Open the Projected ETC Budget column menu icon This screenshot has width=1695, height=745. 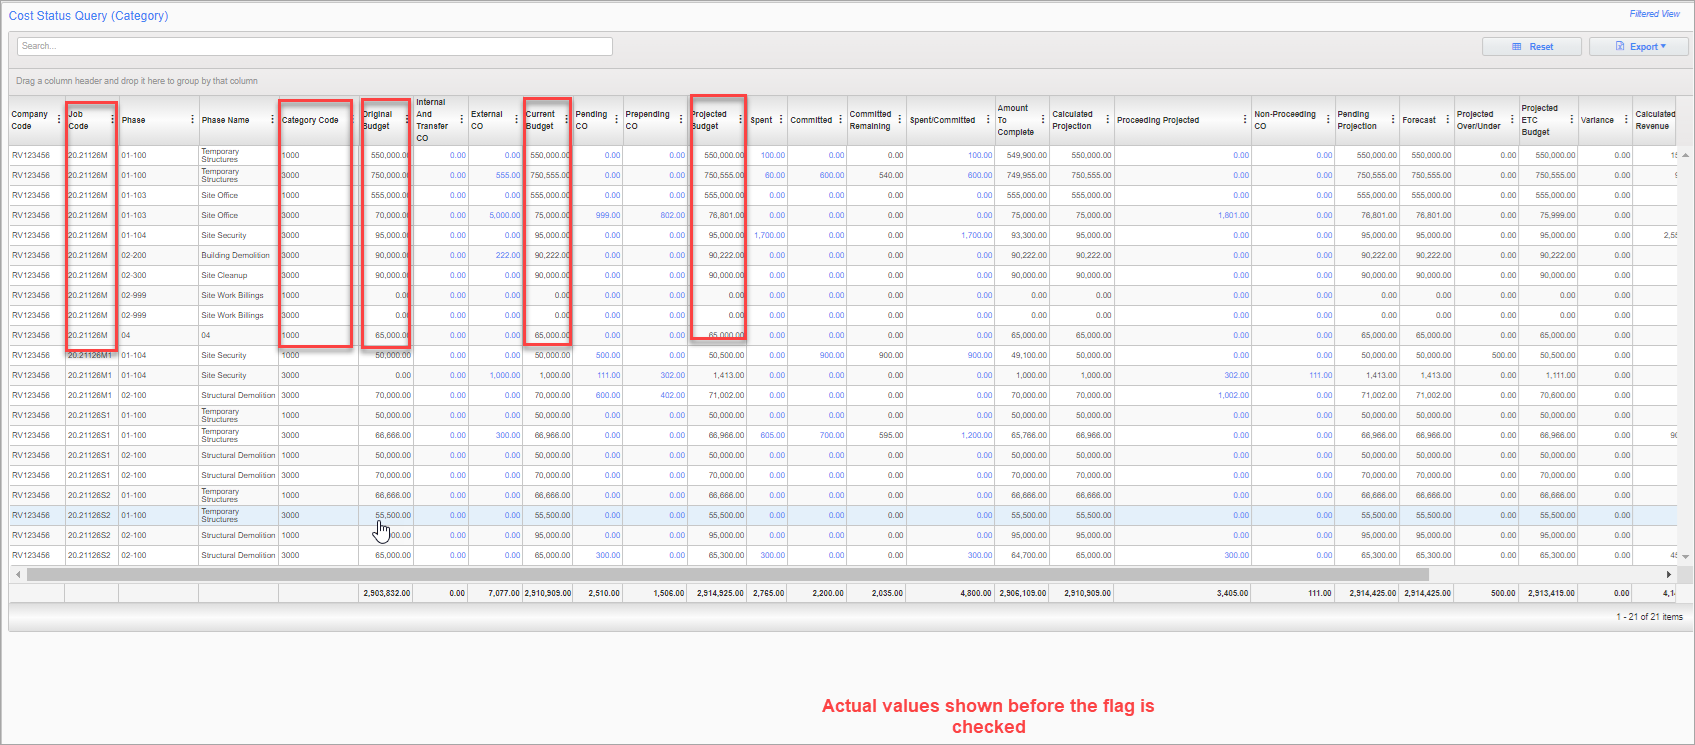tap(1571, 120)
